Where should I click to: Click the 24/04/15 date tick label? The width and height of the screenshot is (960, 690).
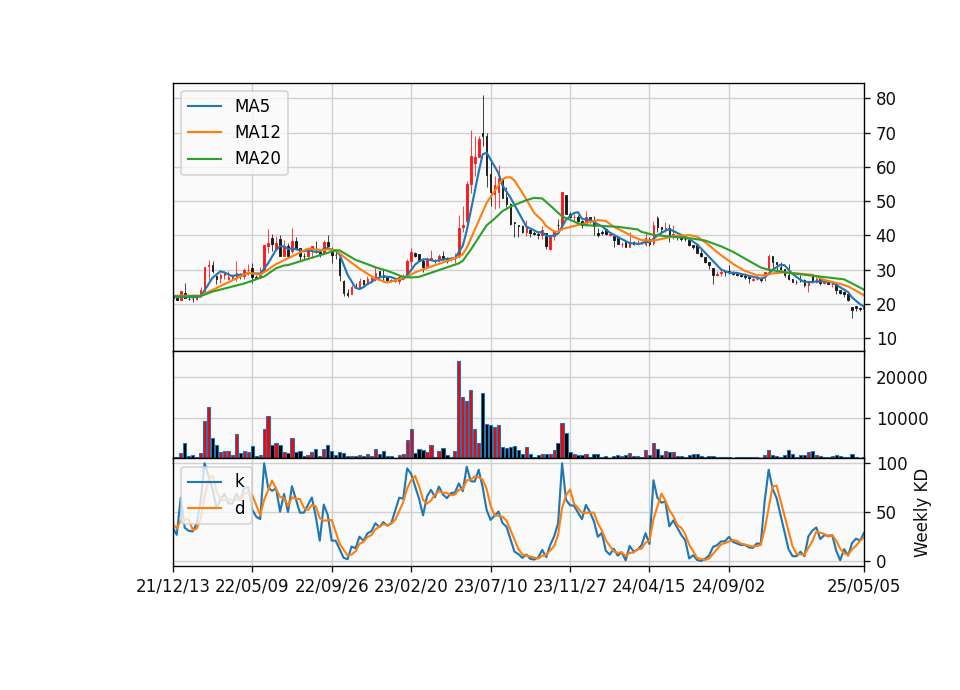[x=648, y=586]
